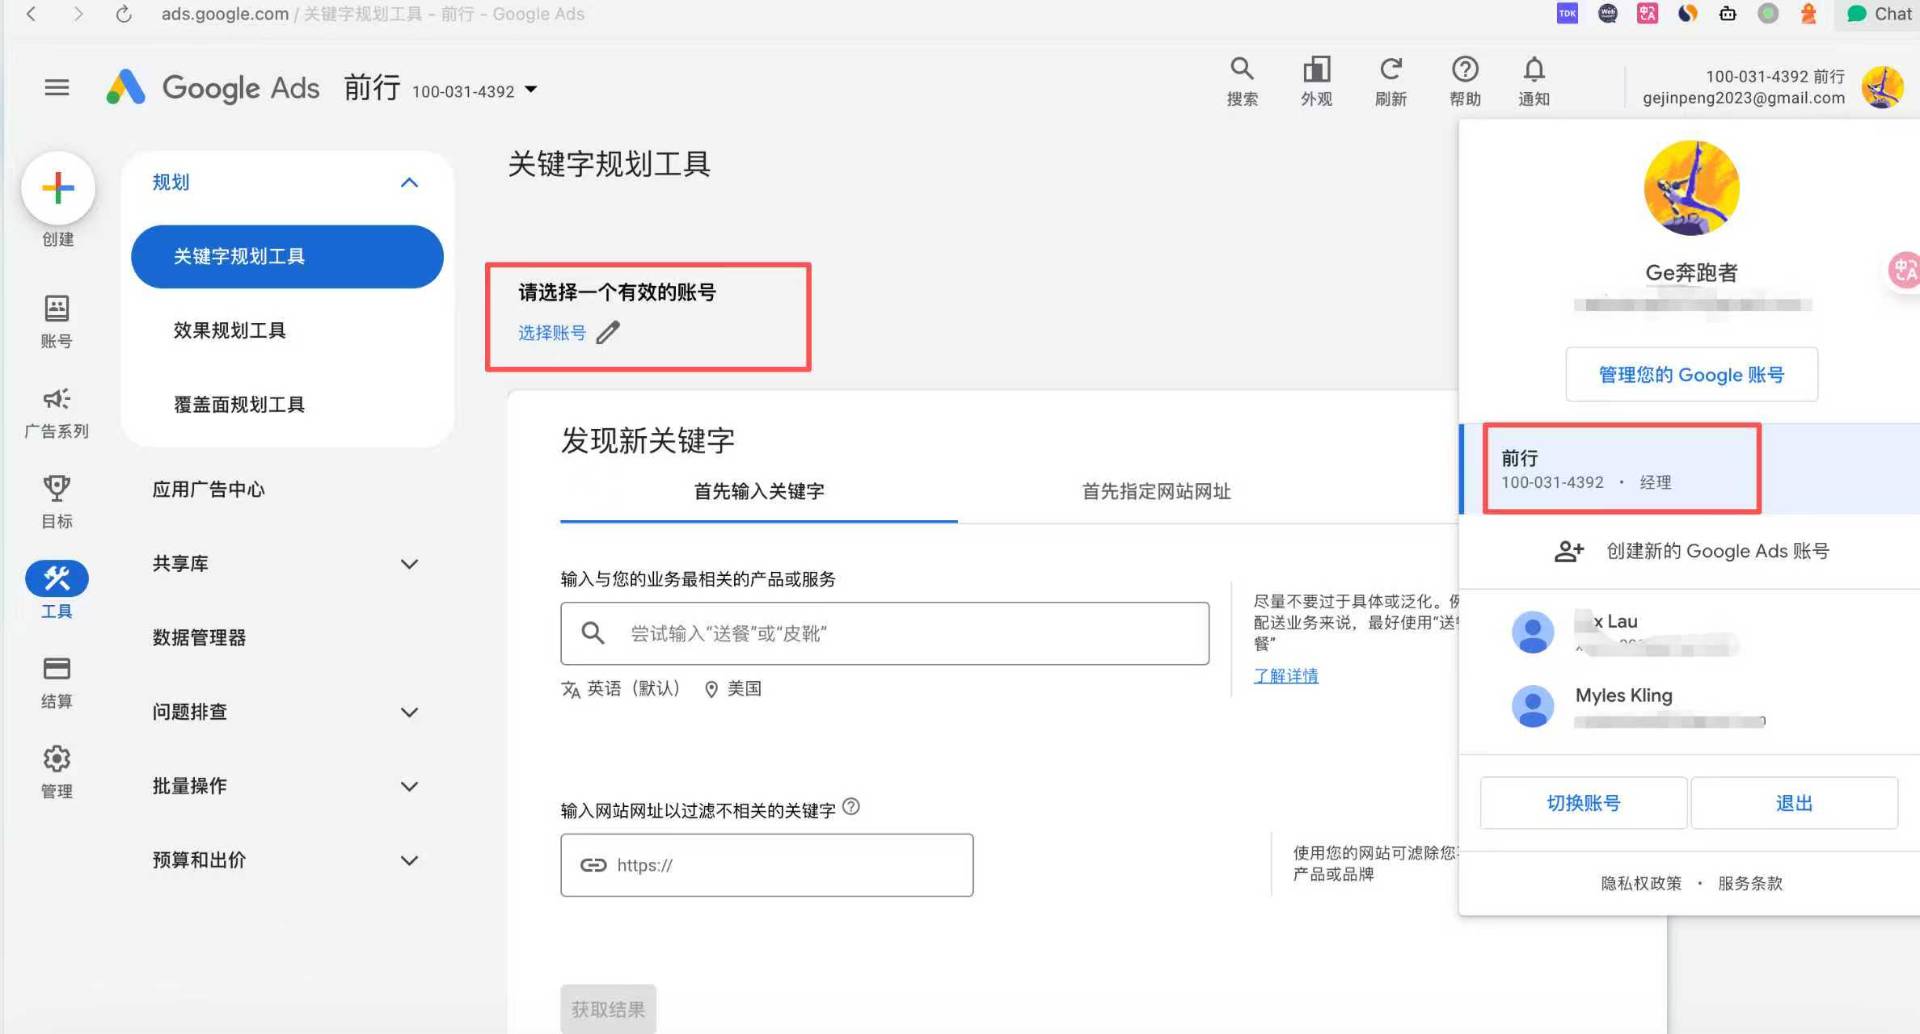1920x1034 pixels.
Task: Open 应用广告中心
Action: point(208,489)
